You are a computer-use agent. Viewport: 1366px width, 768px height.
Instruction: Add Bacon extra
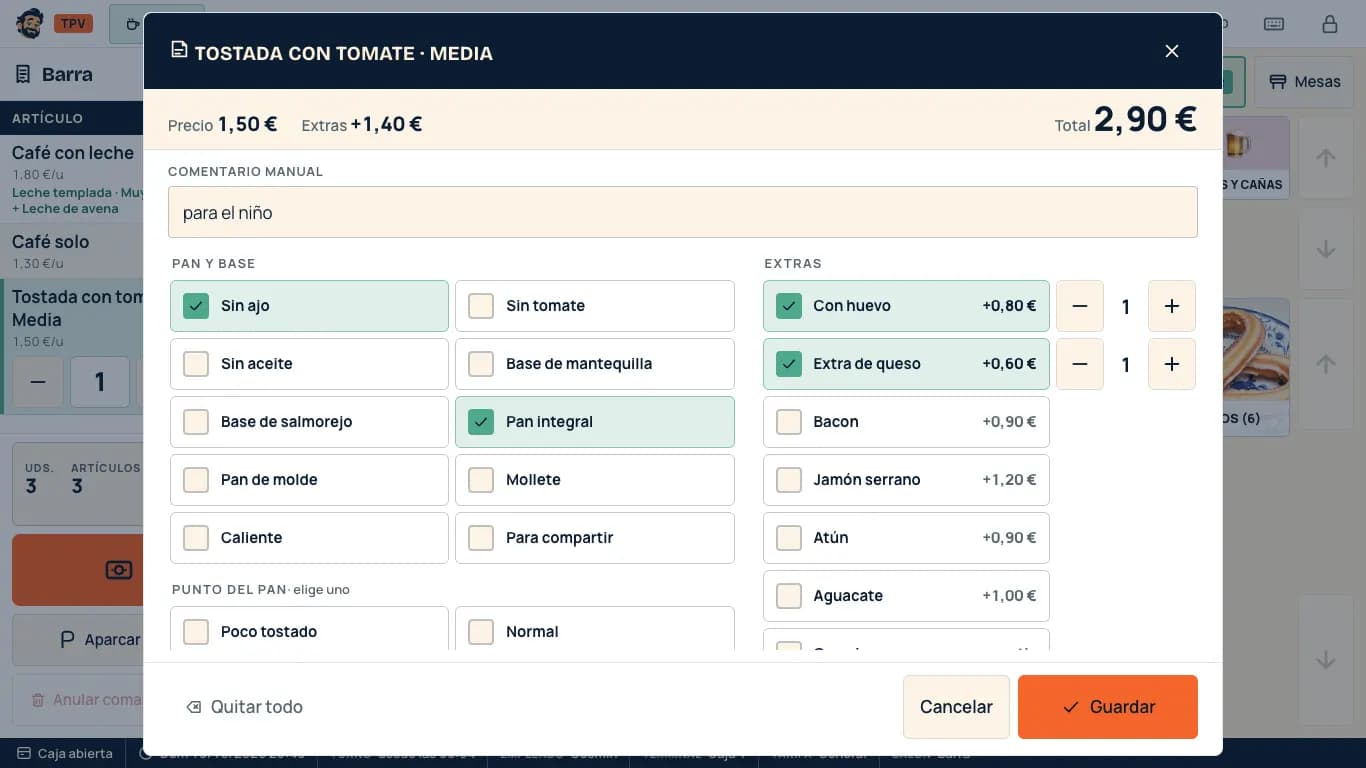coord(906,422)
